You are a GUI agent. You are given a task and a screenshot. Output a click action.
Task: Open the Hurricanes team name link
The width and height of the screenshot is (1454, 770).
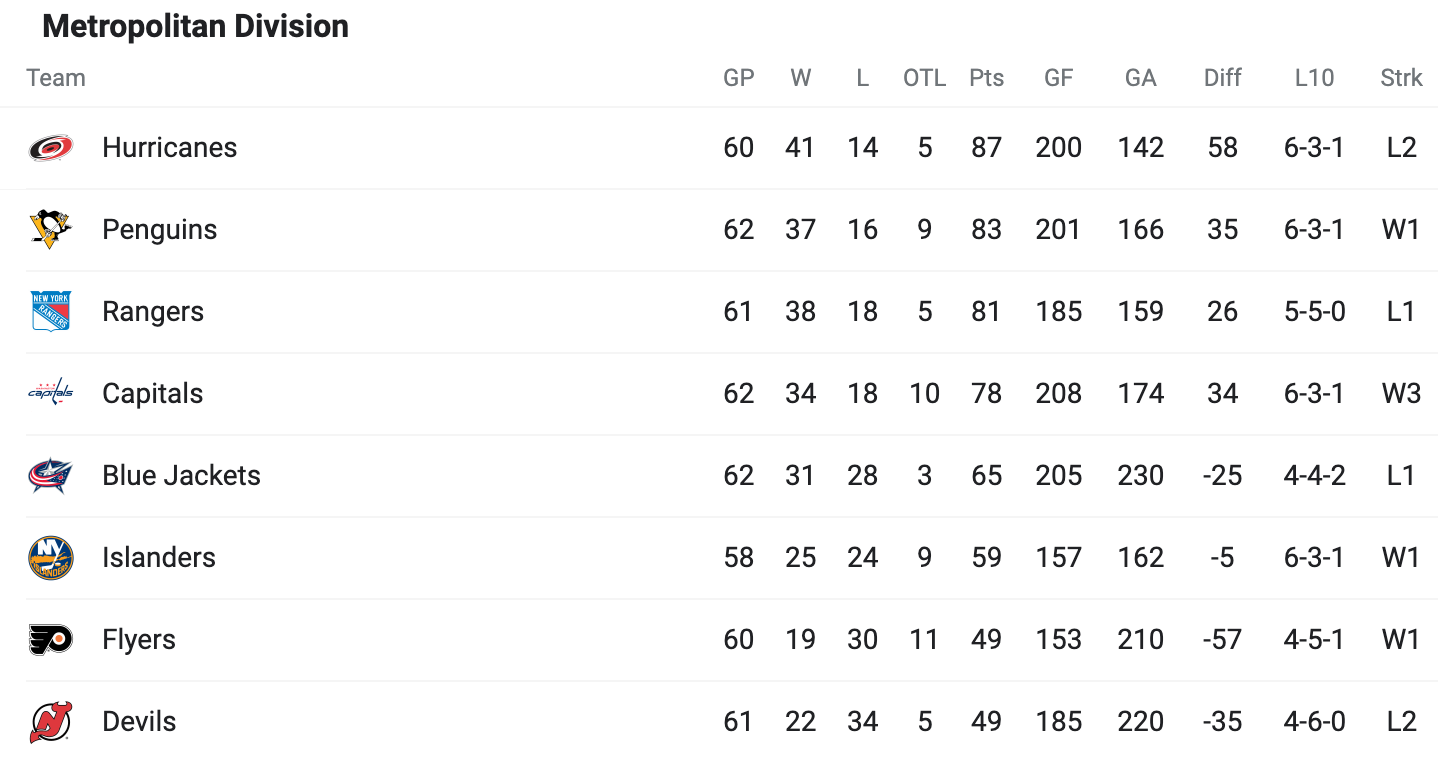[169, 148]
